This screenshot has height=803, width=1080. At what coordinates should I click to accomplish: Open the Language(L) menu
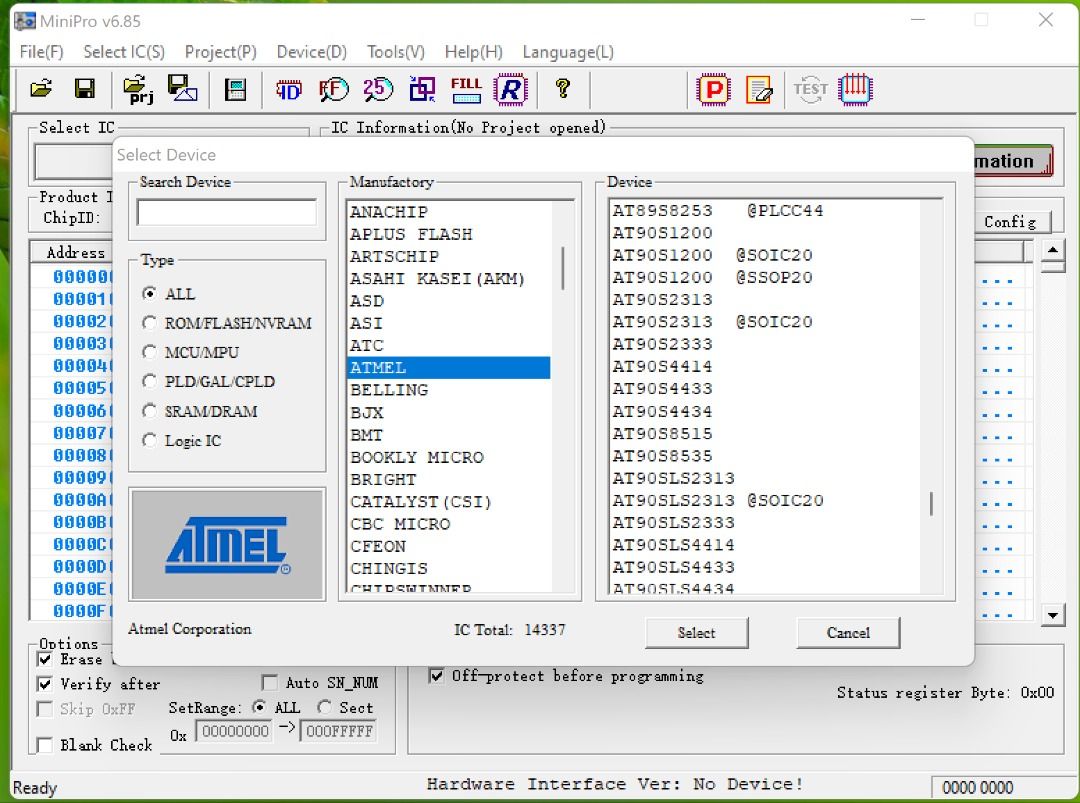[x=568, y=52]
